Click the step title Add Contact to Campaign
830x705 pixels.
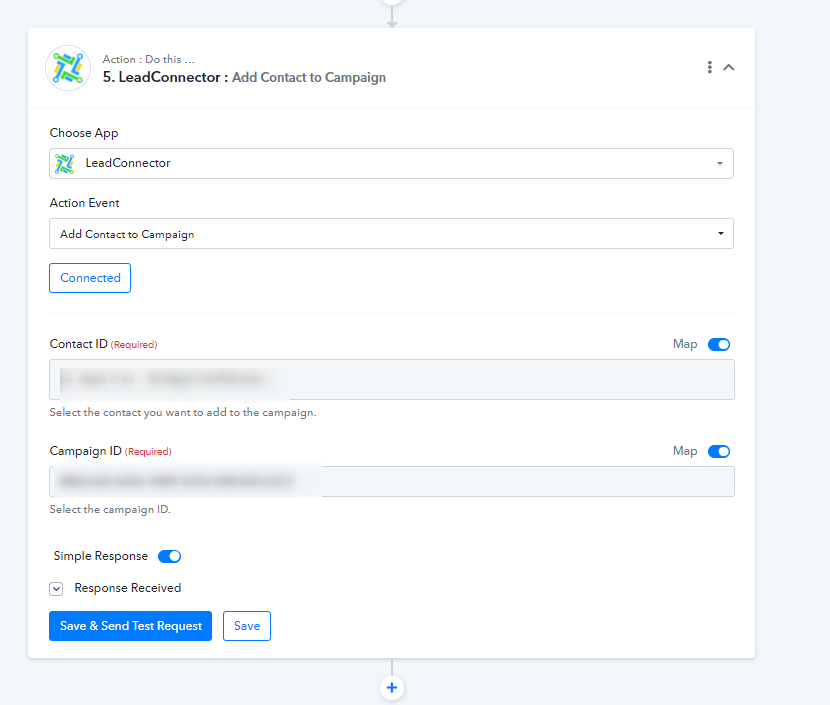point(309,77)
